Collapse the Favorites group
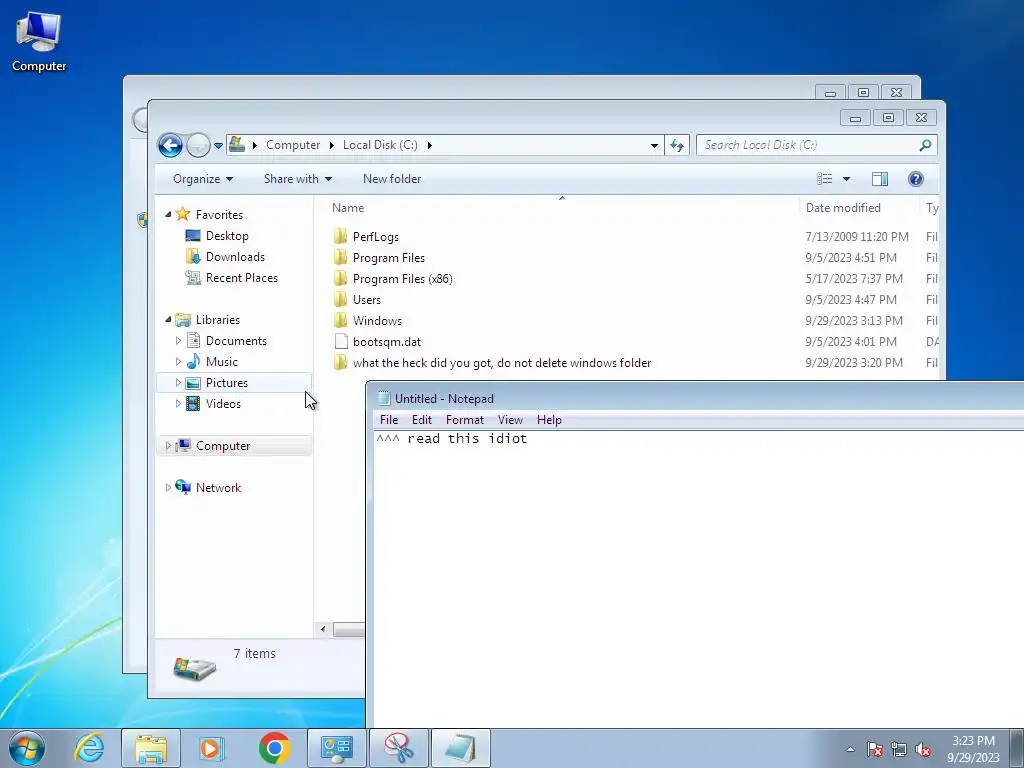This screenshot has width=1024, height=768. click(168, 214)
